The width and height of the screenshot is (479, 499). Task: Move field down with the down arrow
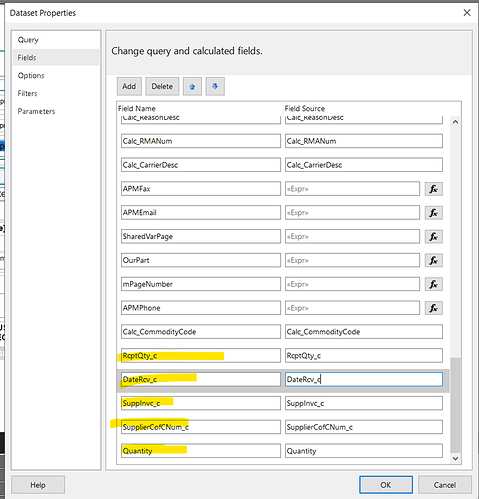[x=215, y=86]
